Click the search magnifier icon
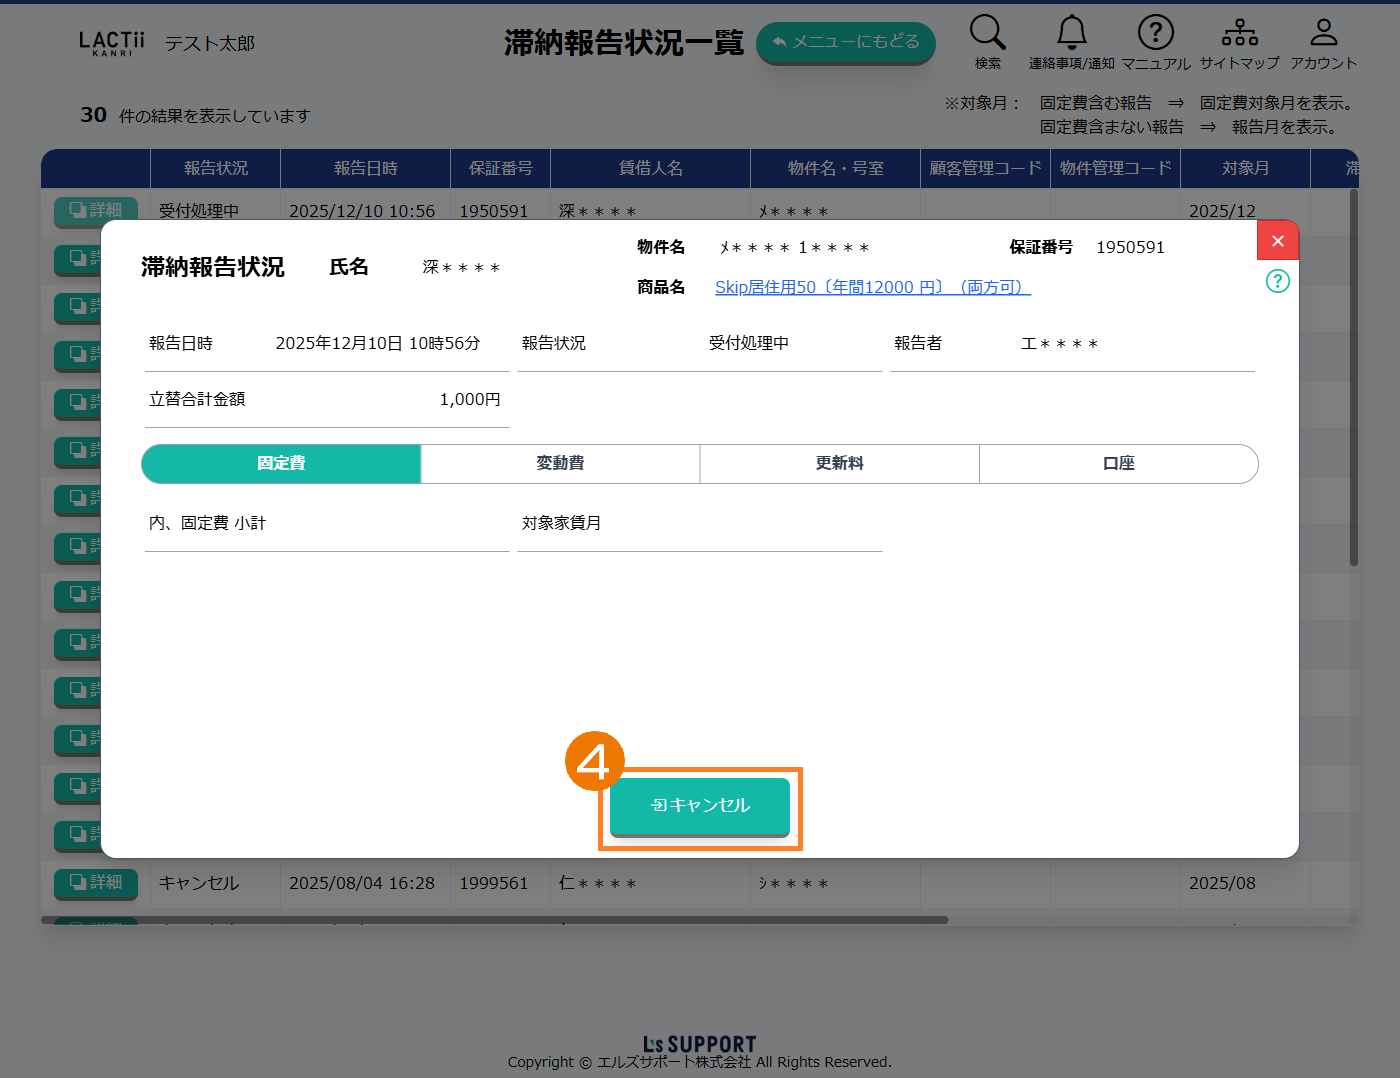 [x=987, y=33]
